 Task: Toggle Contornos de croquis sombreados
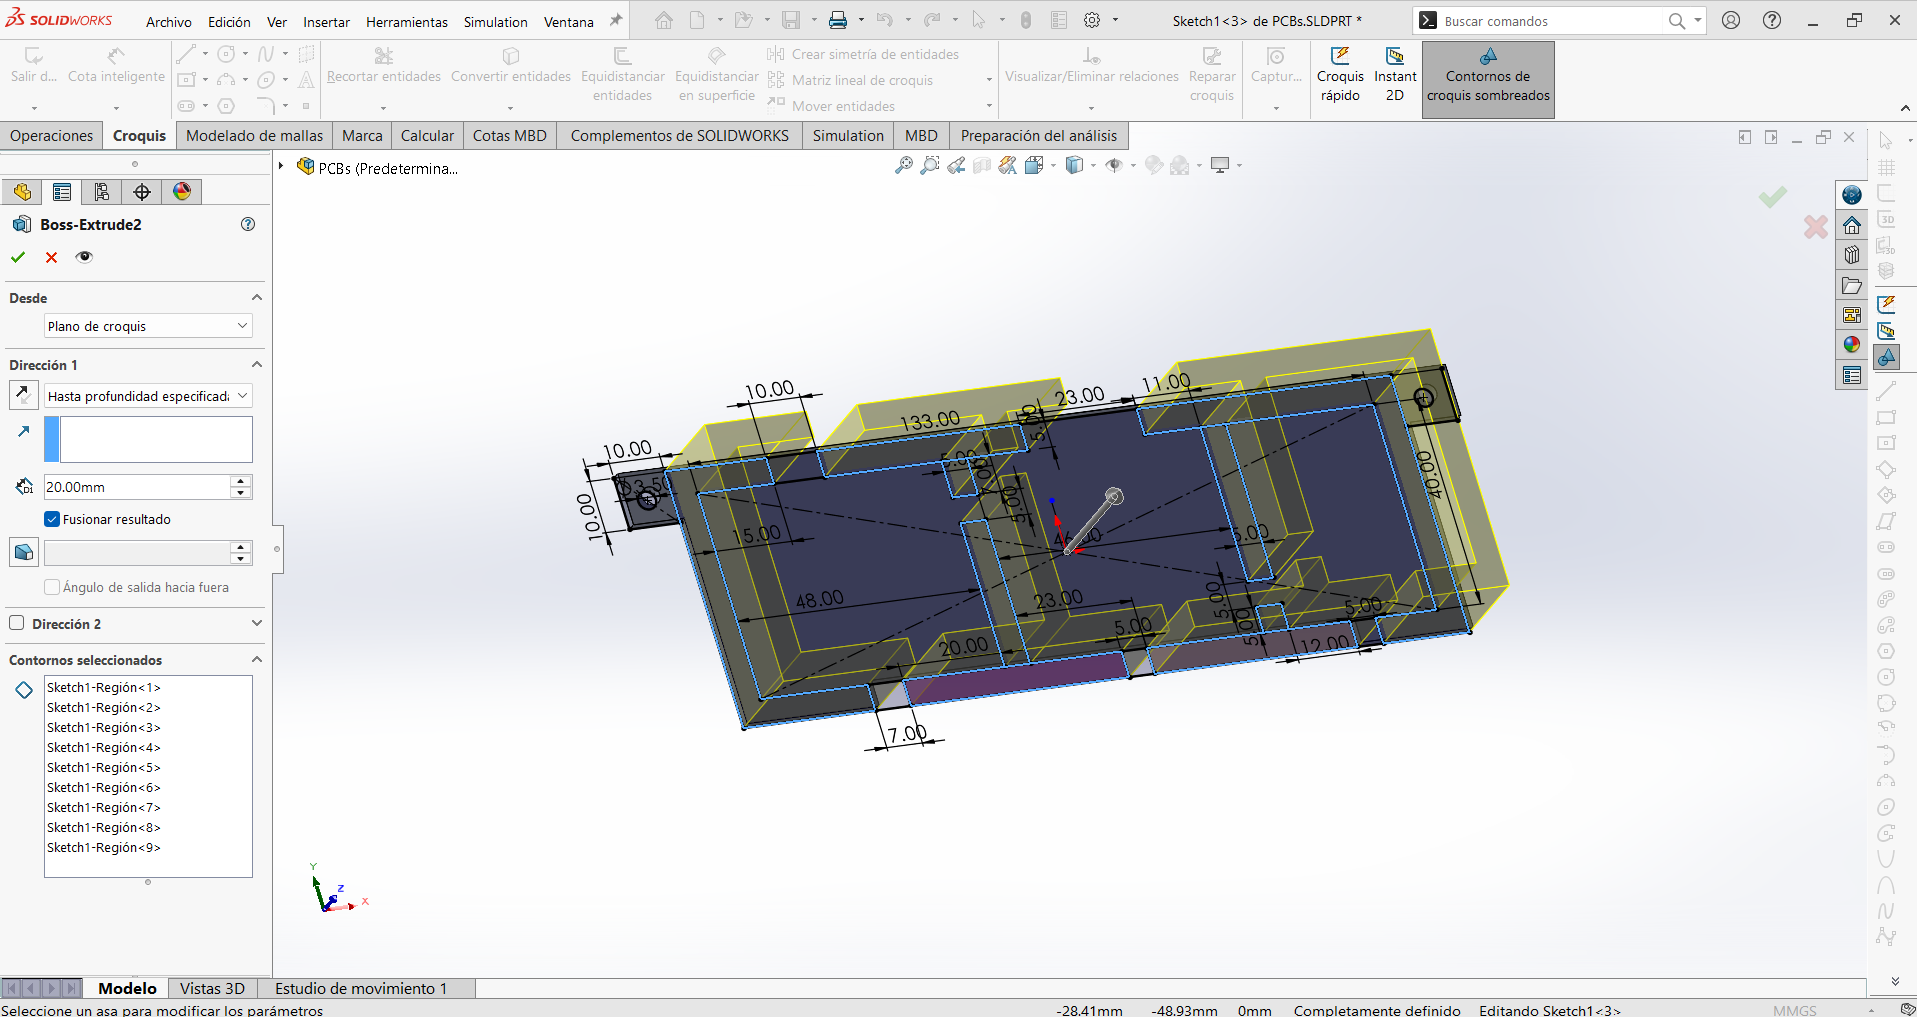click(1488, 78)
